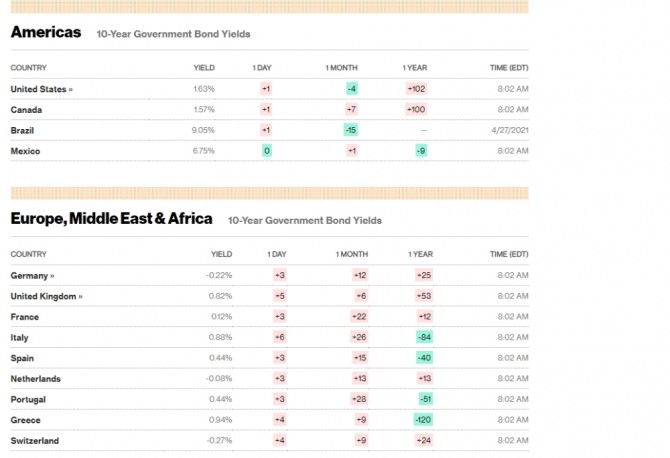The height and width of the screenshot is (458, 670).
Task: Click United States 1 Year +102 badge
Action: point(416,89)
